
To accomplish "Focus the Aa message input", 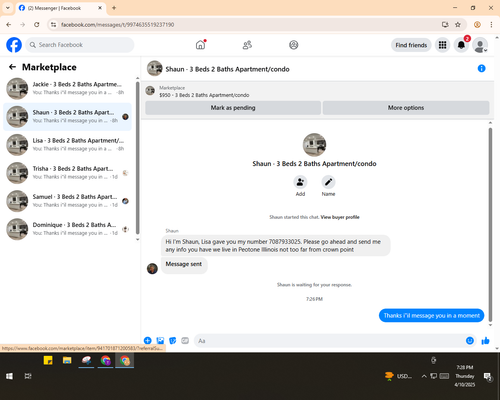I will (330, 341).
